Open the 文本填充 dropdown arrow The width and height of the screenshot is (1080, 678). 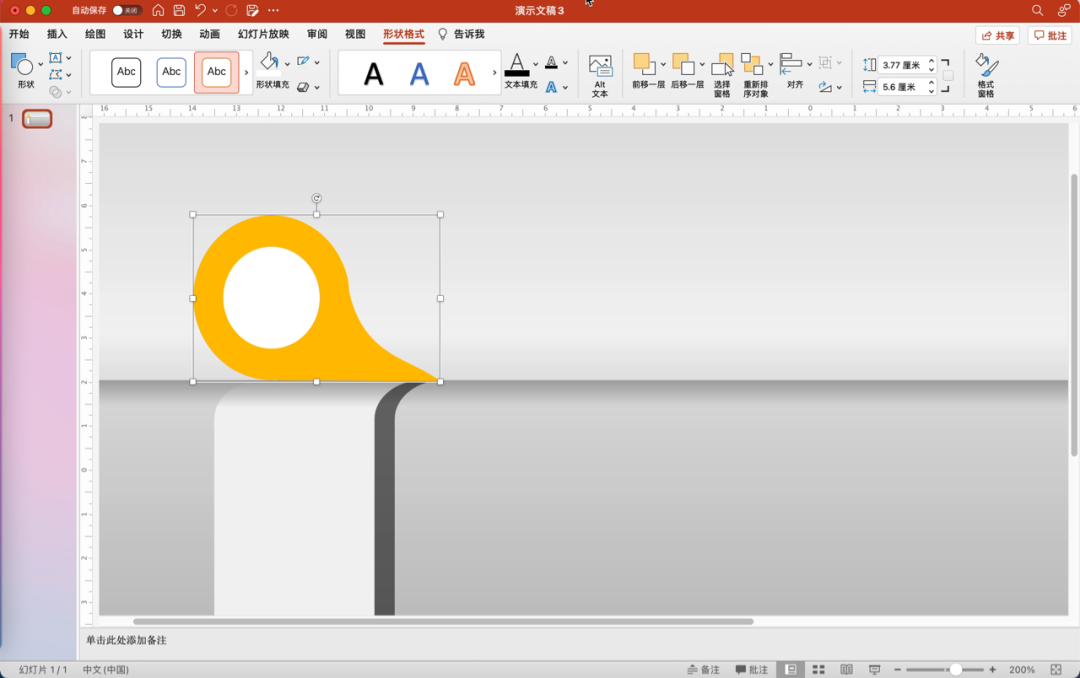coord(535,64)
